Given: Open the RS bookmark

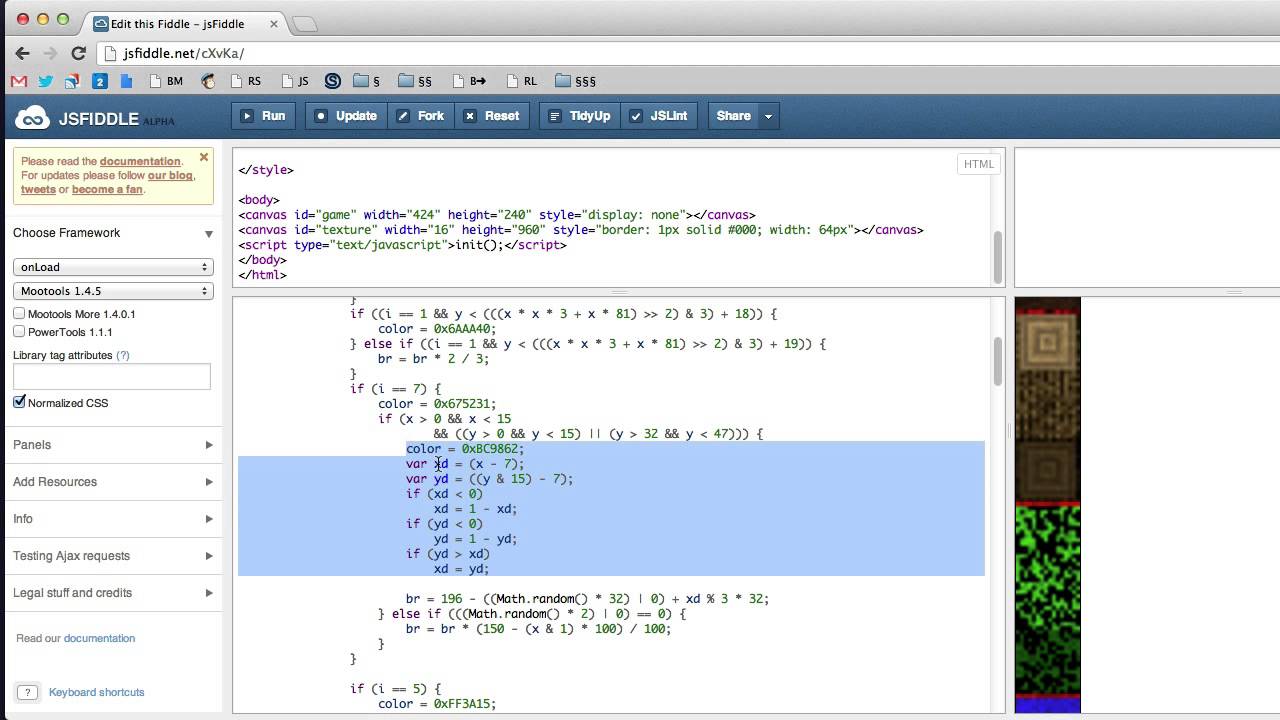Looking at the screenshot, I should [245, 81].
